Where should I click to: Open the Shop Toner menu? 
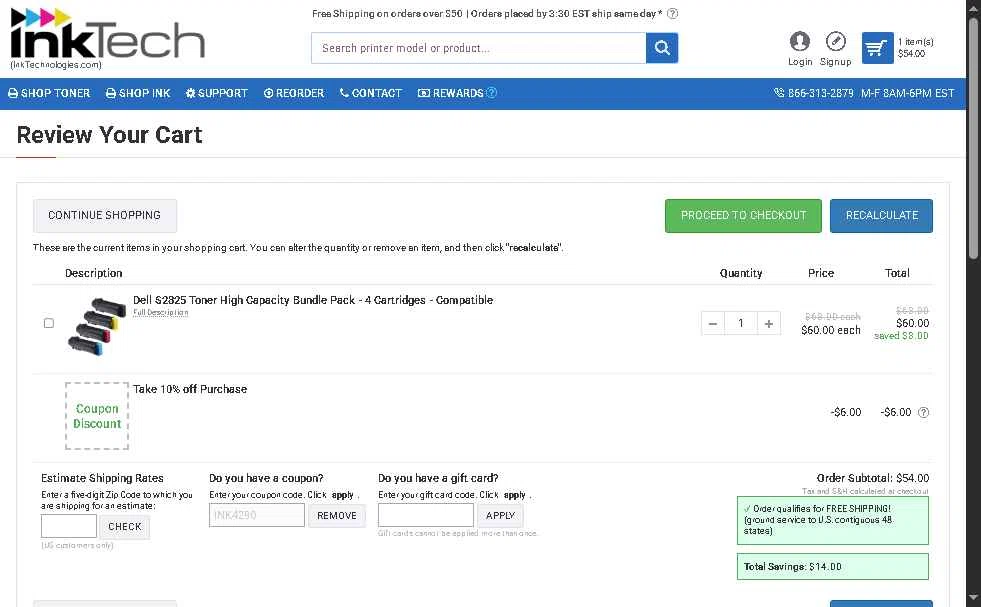(49, 93)
